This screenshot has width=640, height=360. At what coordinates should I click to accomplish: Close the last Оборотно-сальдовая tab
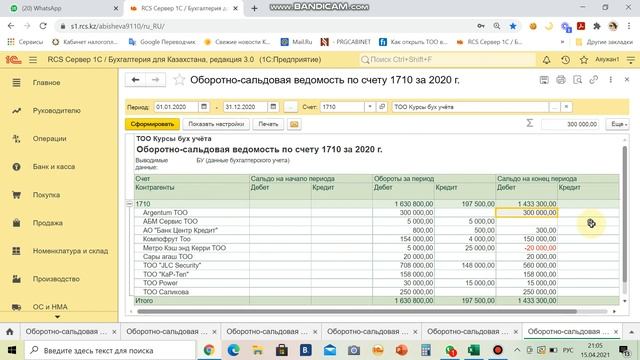pyautogui.click(x=616, y=332)
